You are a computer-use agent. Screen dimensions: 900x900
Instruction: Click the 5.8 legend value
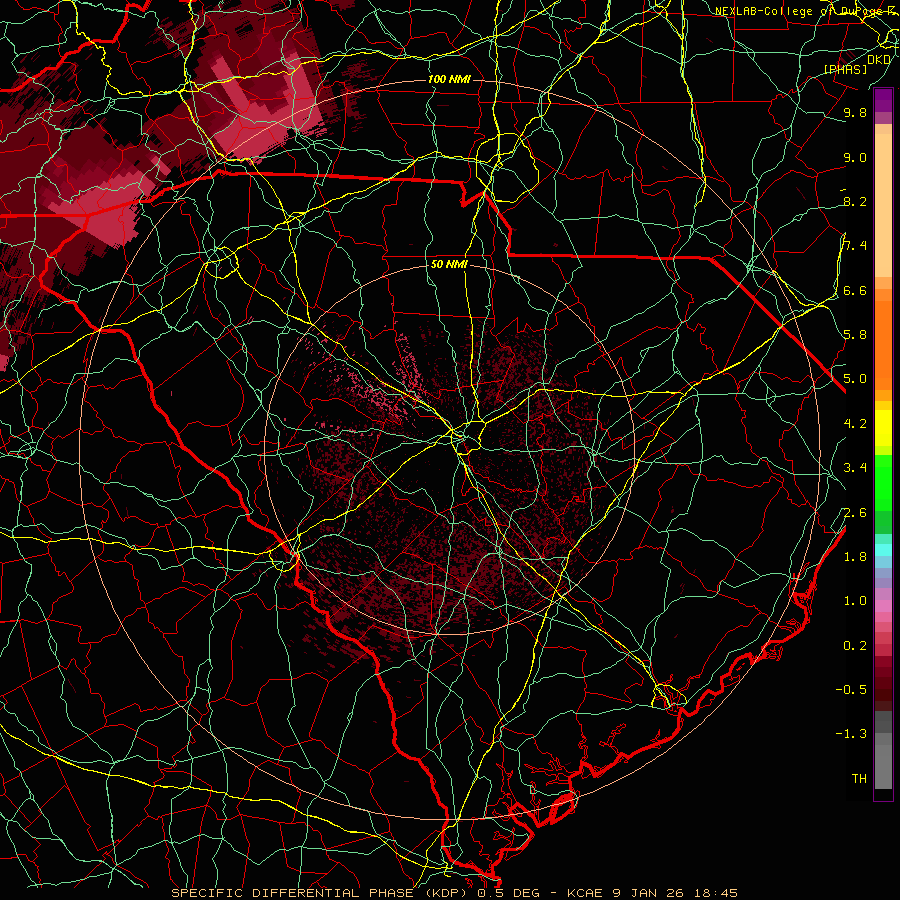coord(855,334)
